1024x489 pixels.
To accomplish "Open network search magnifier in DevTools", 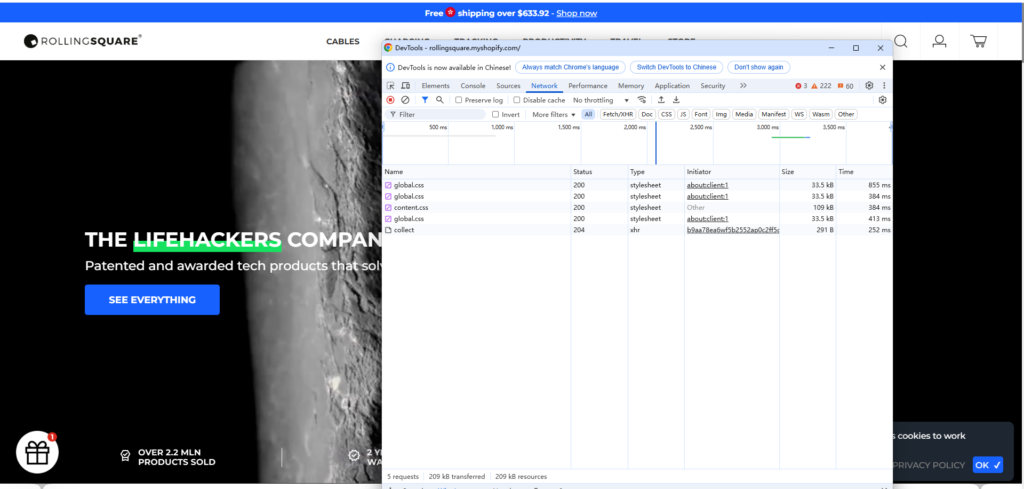I will pos(440,100).
